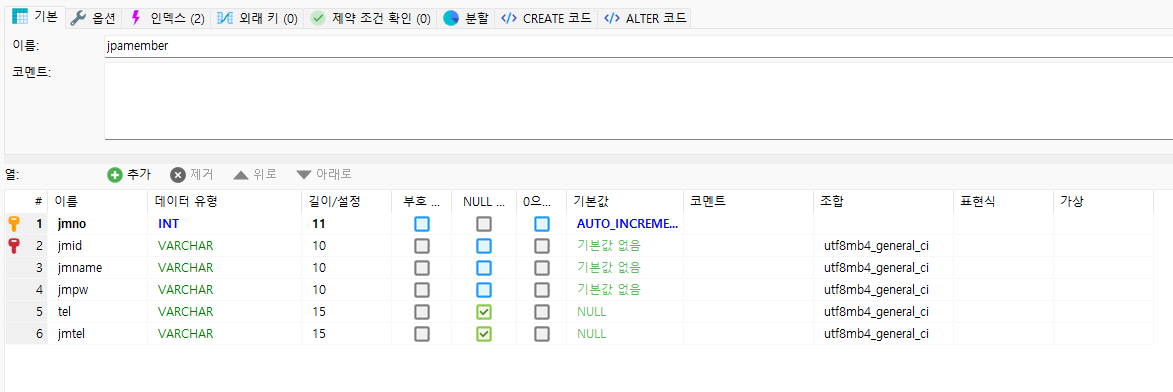
Task: Toggle unsigned checkbox for tel
Action: pos(422,311)
